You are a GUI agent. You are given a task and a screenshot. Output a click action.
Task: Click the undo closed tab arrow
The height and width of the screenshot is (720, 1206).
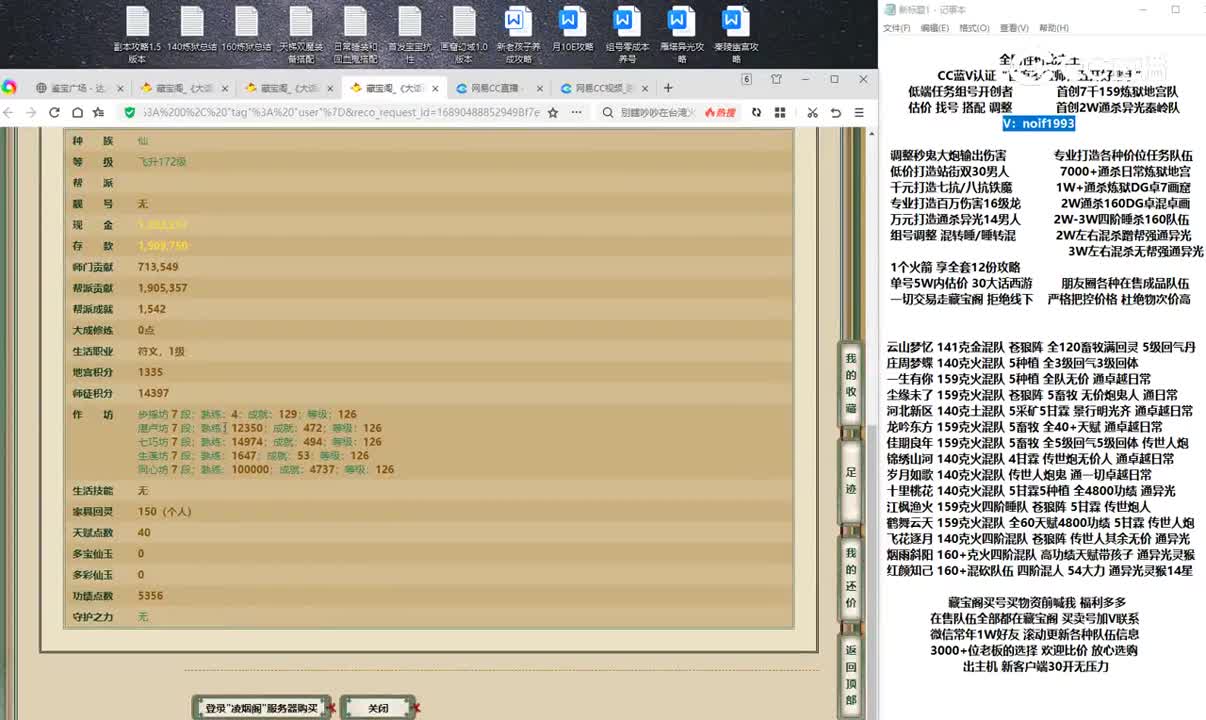coord(836,113)
